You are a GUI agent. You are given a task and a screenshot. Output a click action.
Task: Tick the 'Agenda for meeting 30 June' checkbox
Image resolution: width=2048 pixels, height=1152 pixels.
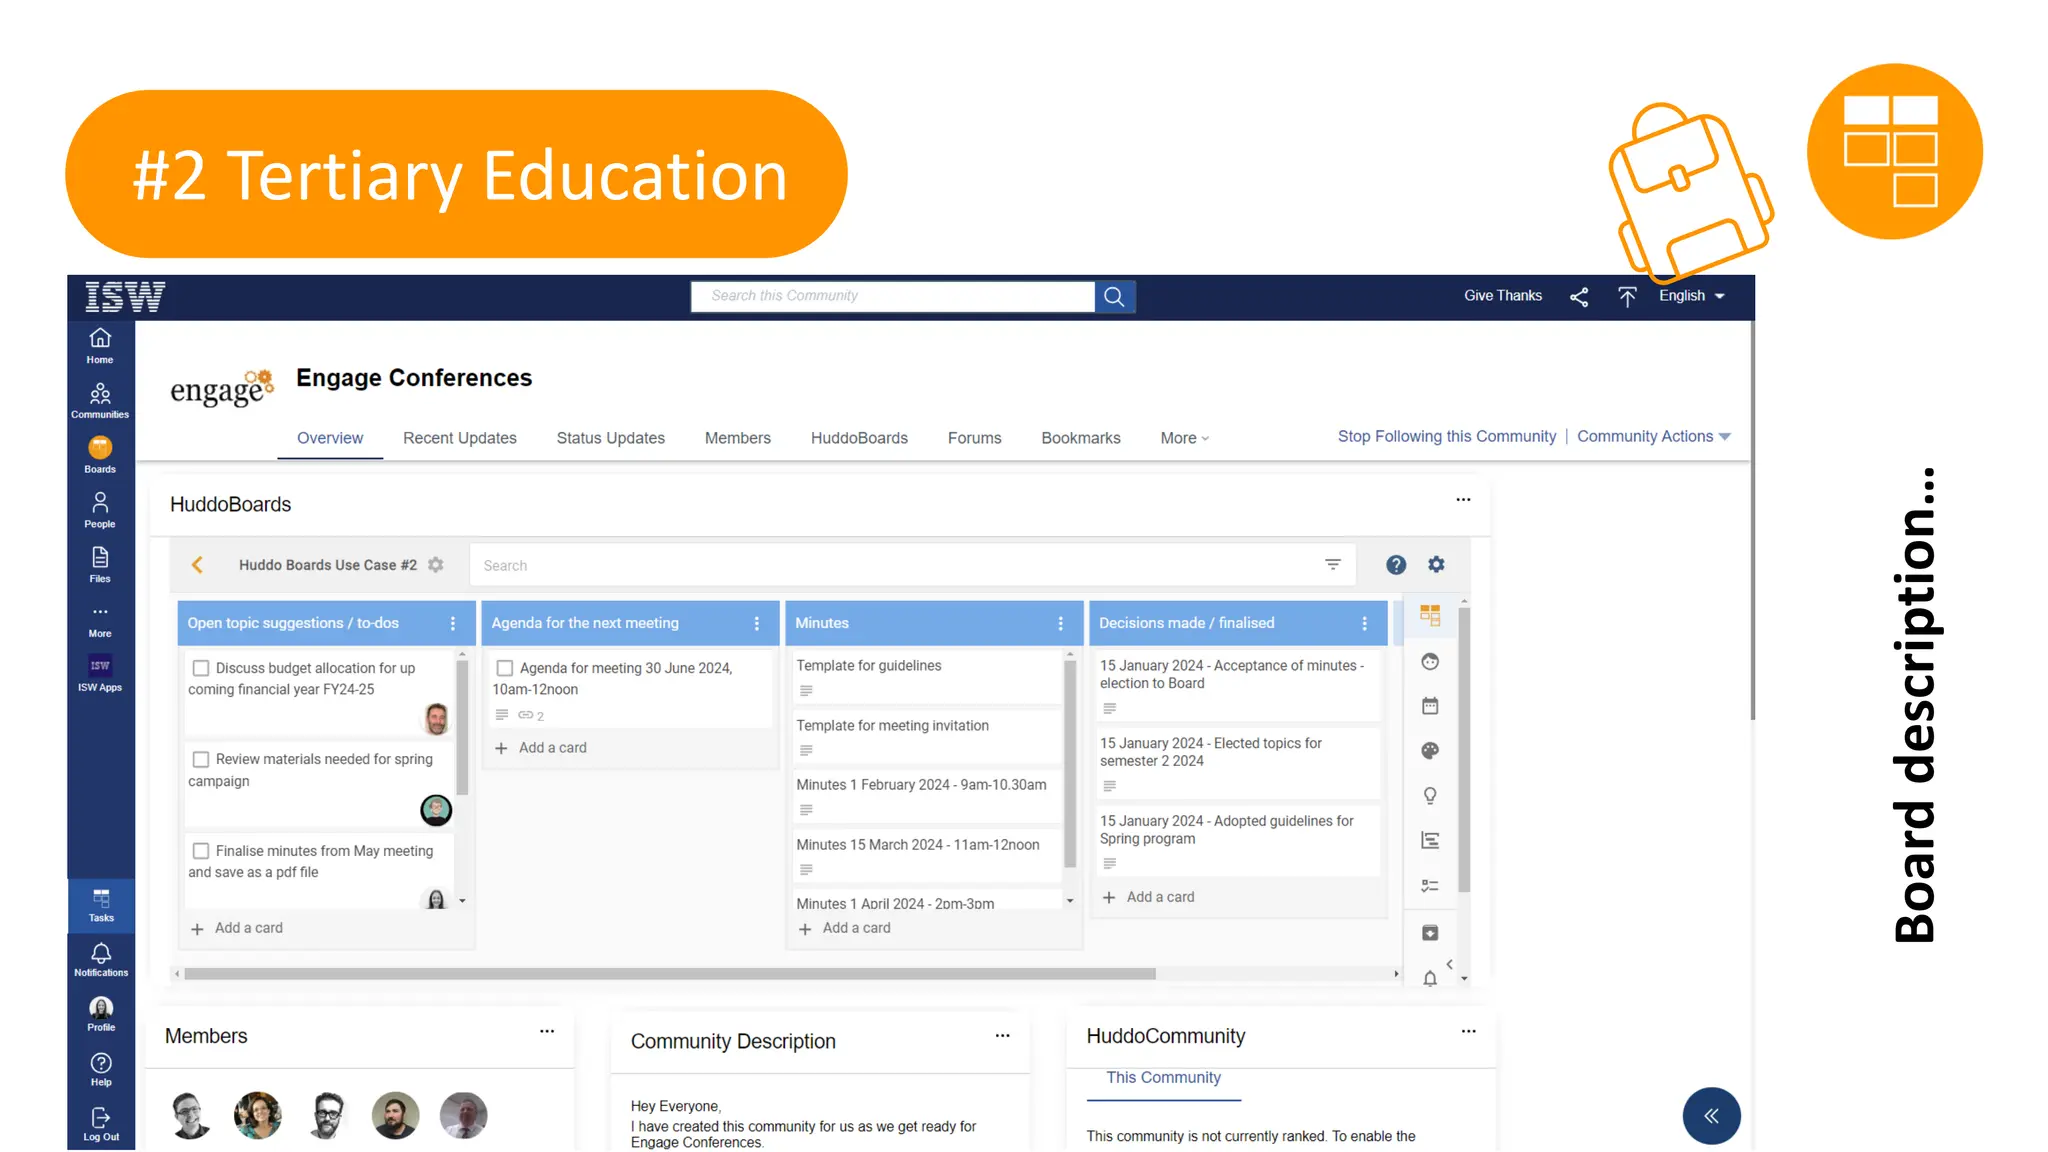(505, 668)
